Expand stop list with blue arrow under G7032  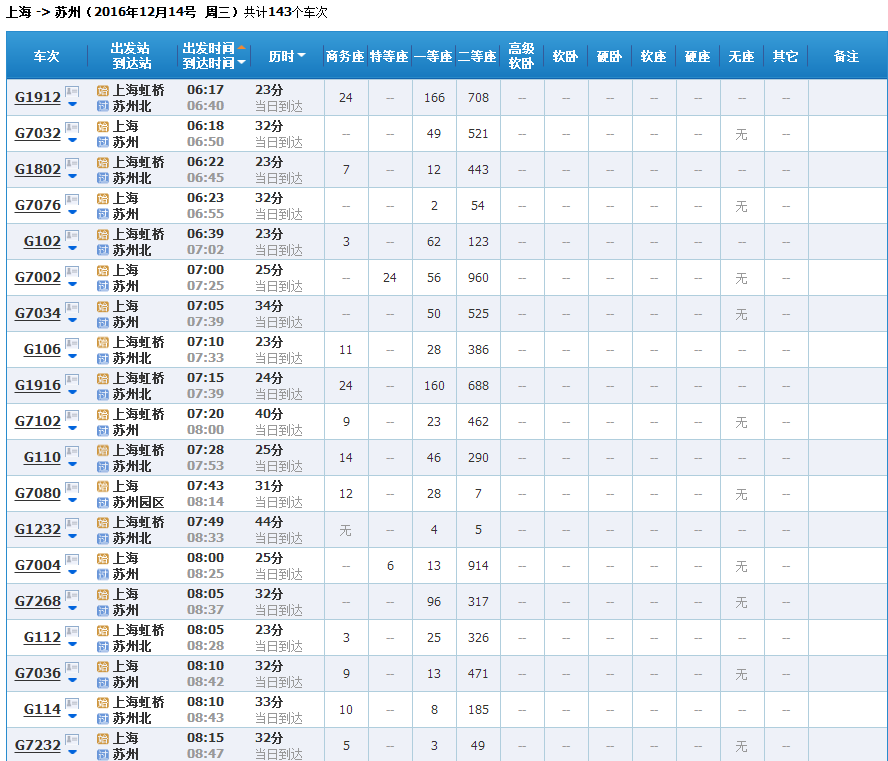72,140
